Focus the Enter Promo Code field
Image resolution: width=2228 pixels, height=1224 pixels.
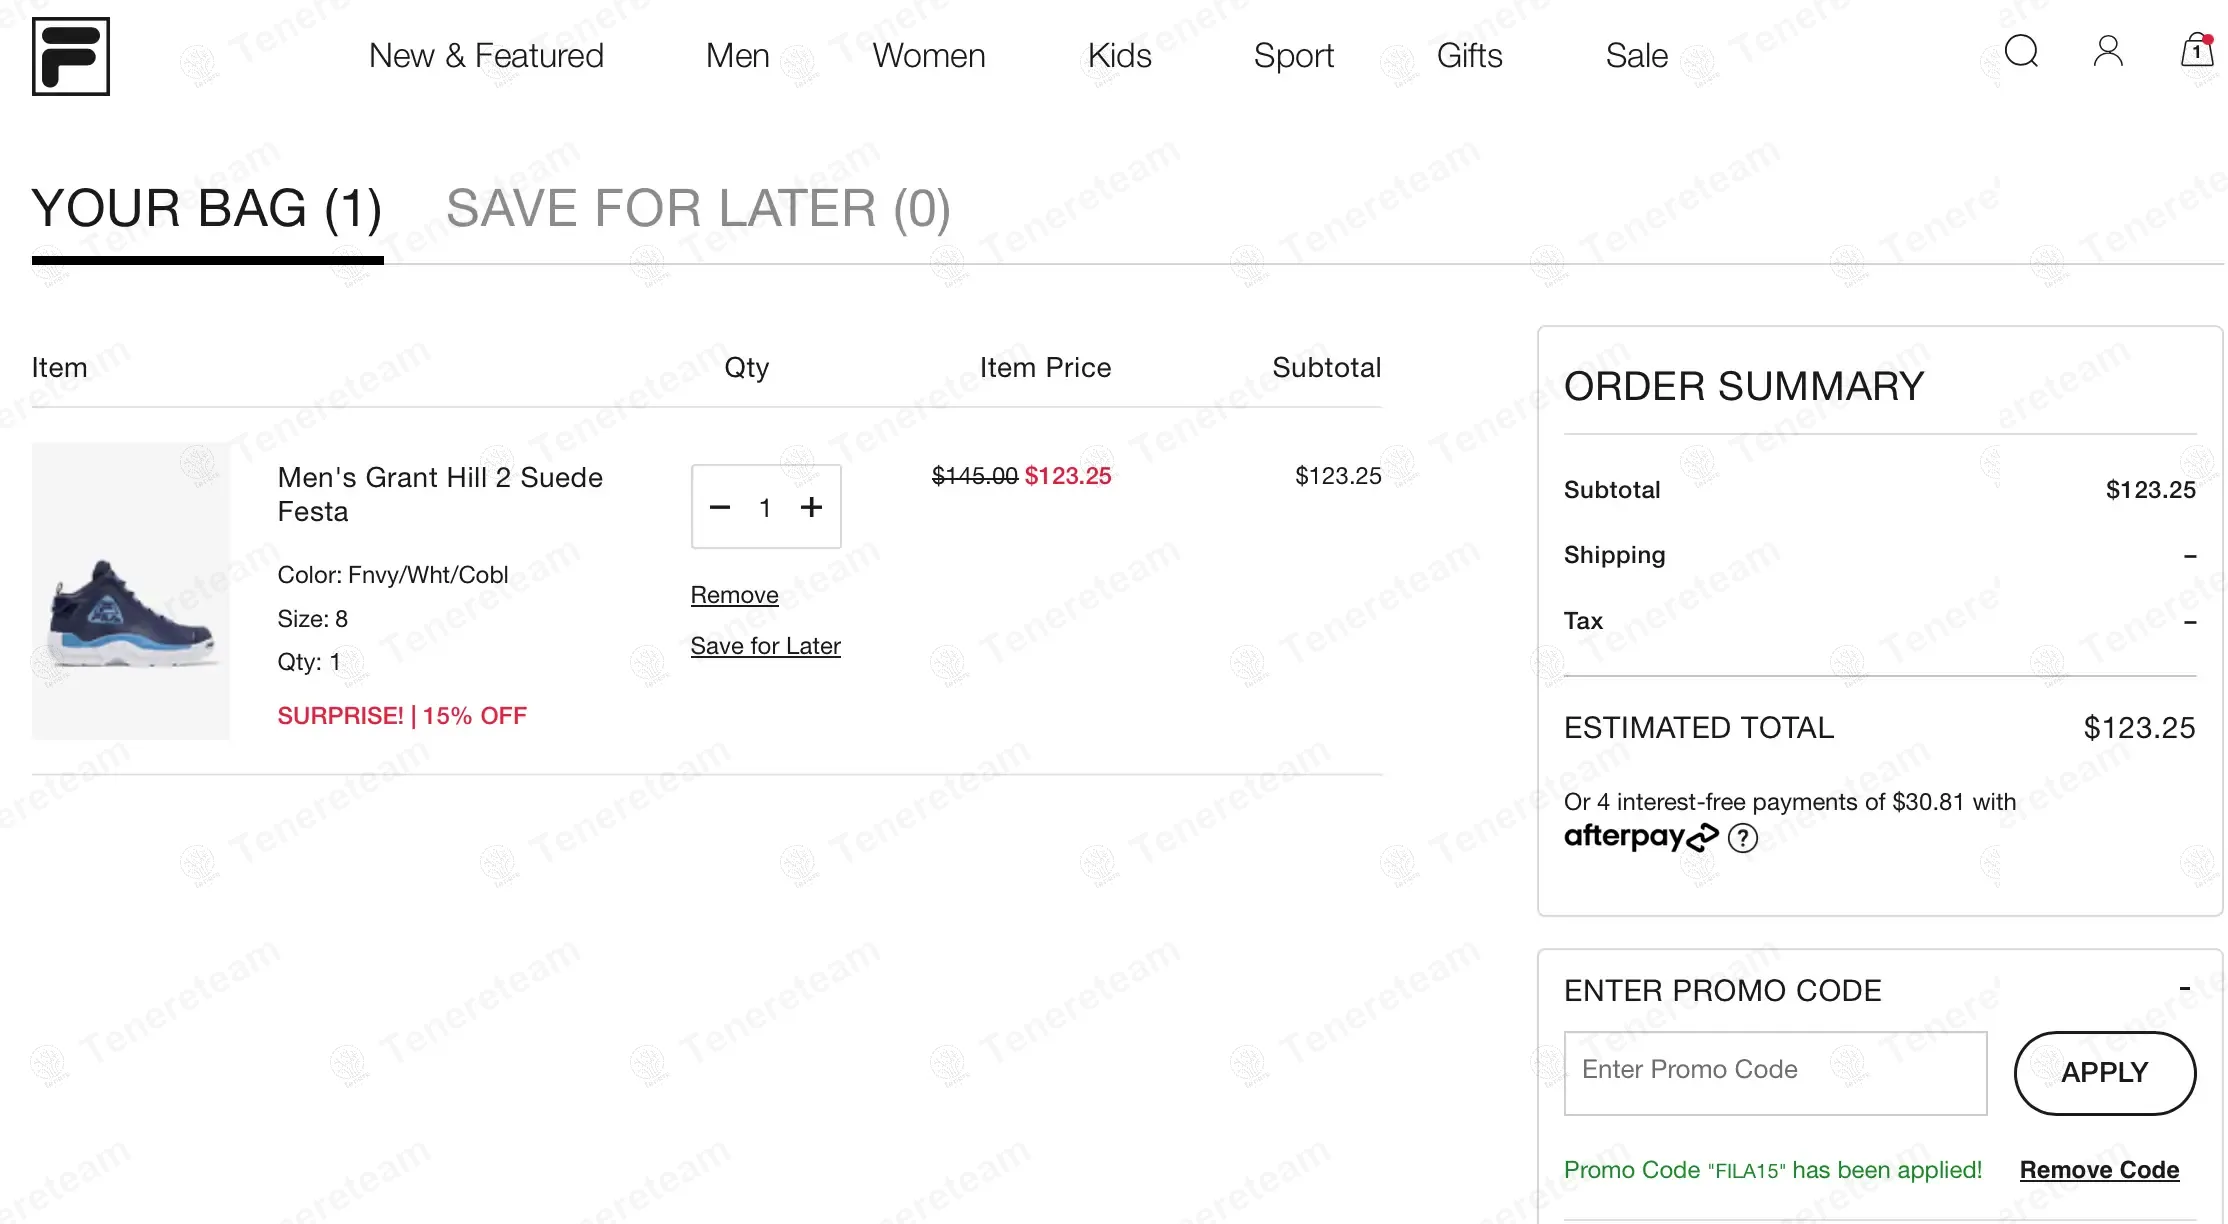1775,1073
